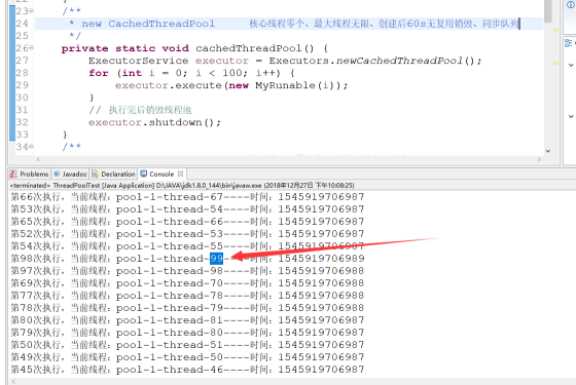
Task: Click the Console monitor icon
Action: [x=144, y=173]
